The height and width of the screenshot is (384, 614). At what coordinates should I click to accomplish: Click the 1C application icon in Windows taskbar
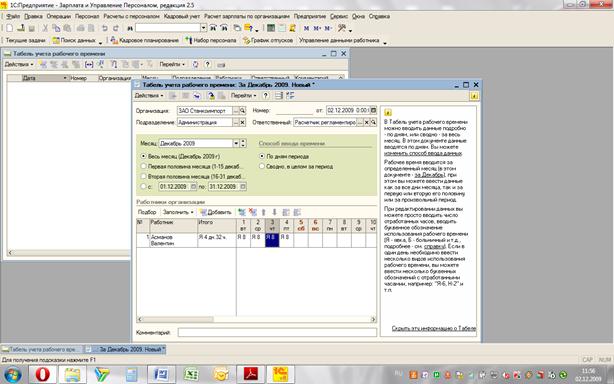point(280,375)
